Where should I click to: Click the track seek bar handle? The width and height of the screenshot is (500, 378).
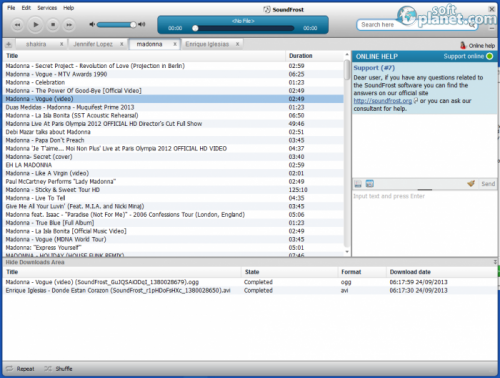pyautogui.click(x=195, y=28)
